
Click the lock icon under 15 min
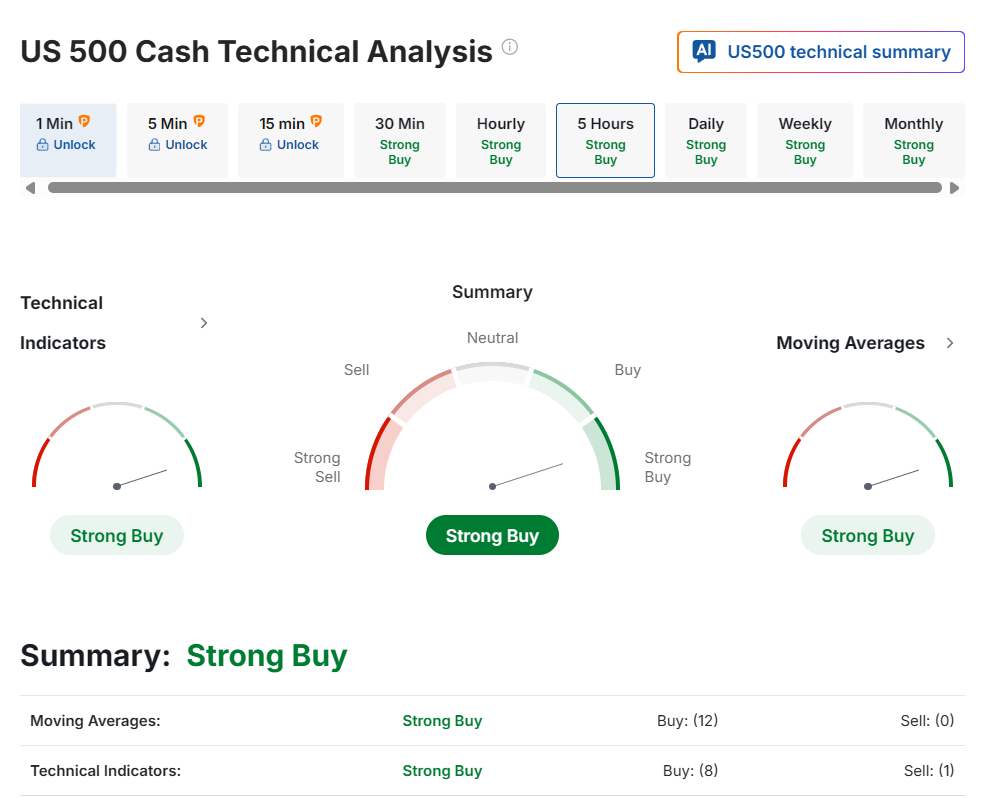pos(266,145)
